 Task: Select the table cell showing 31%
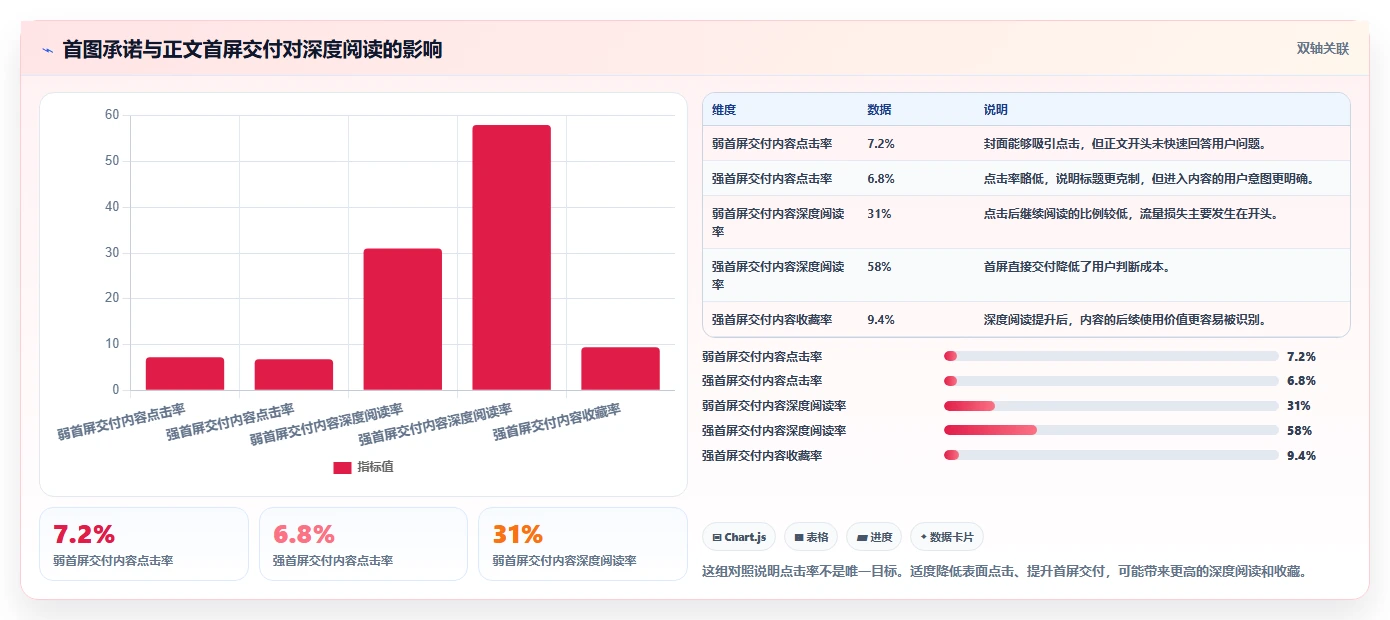[x=879, y=214]
